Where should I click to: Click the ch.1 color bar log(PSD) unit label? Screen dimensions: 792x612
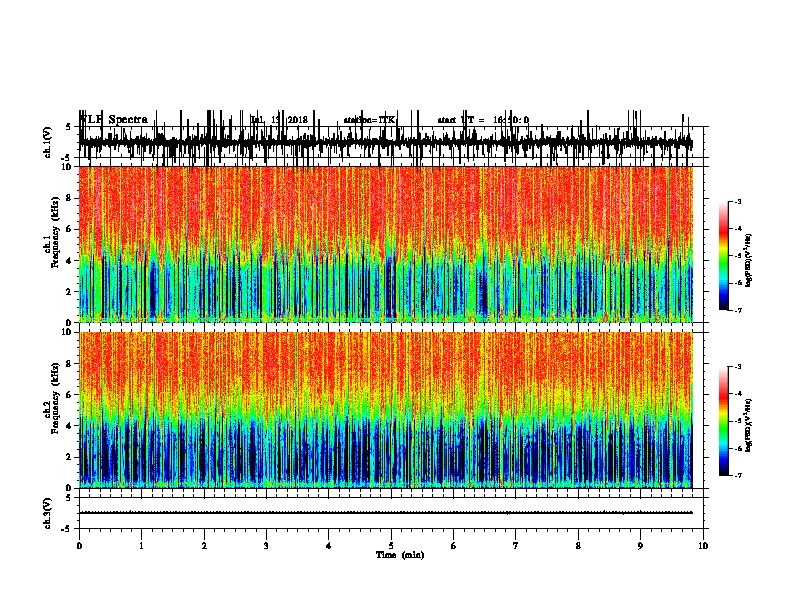tap(749, 261)
